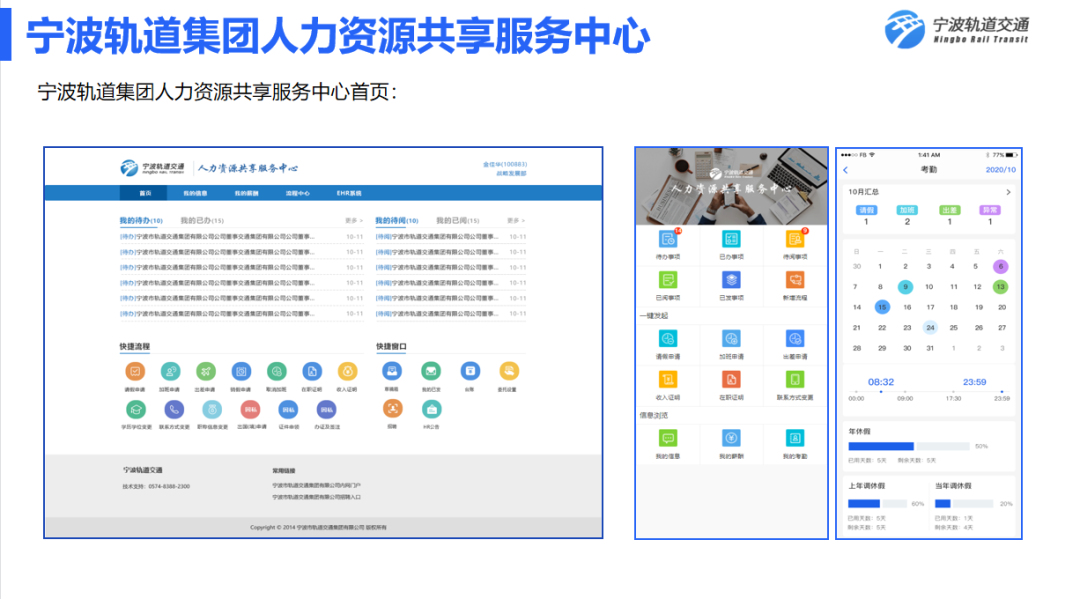Tap the back arrow on the 考勤 screen
This screenshot has height=599, width=1080.
click(x=846, y=169)
